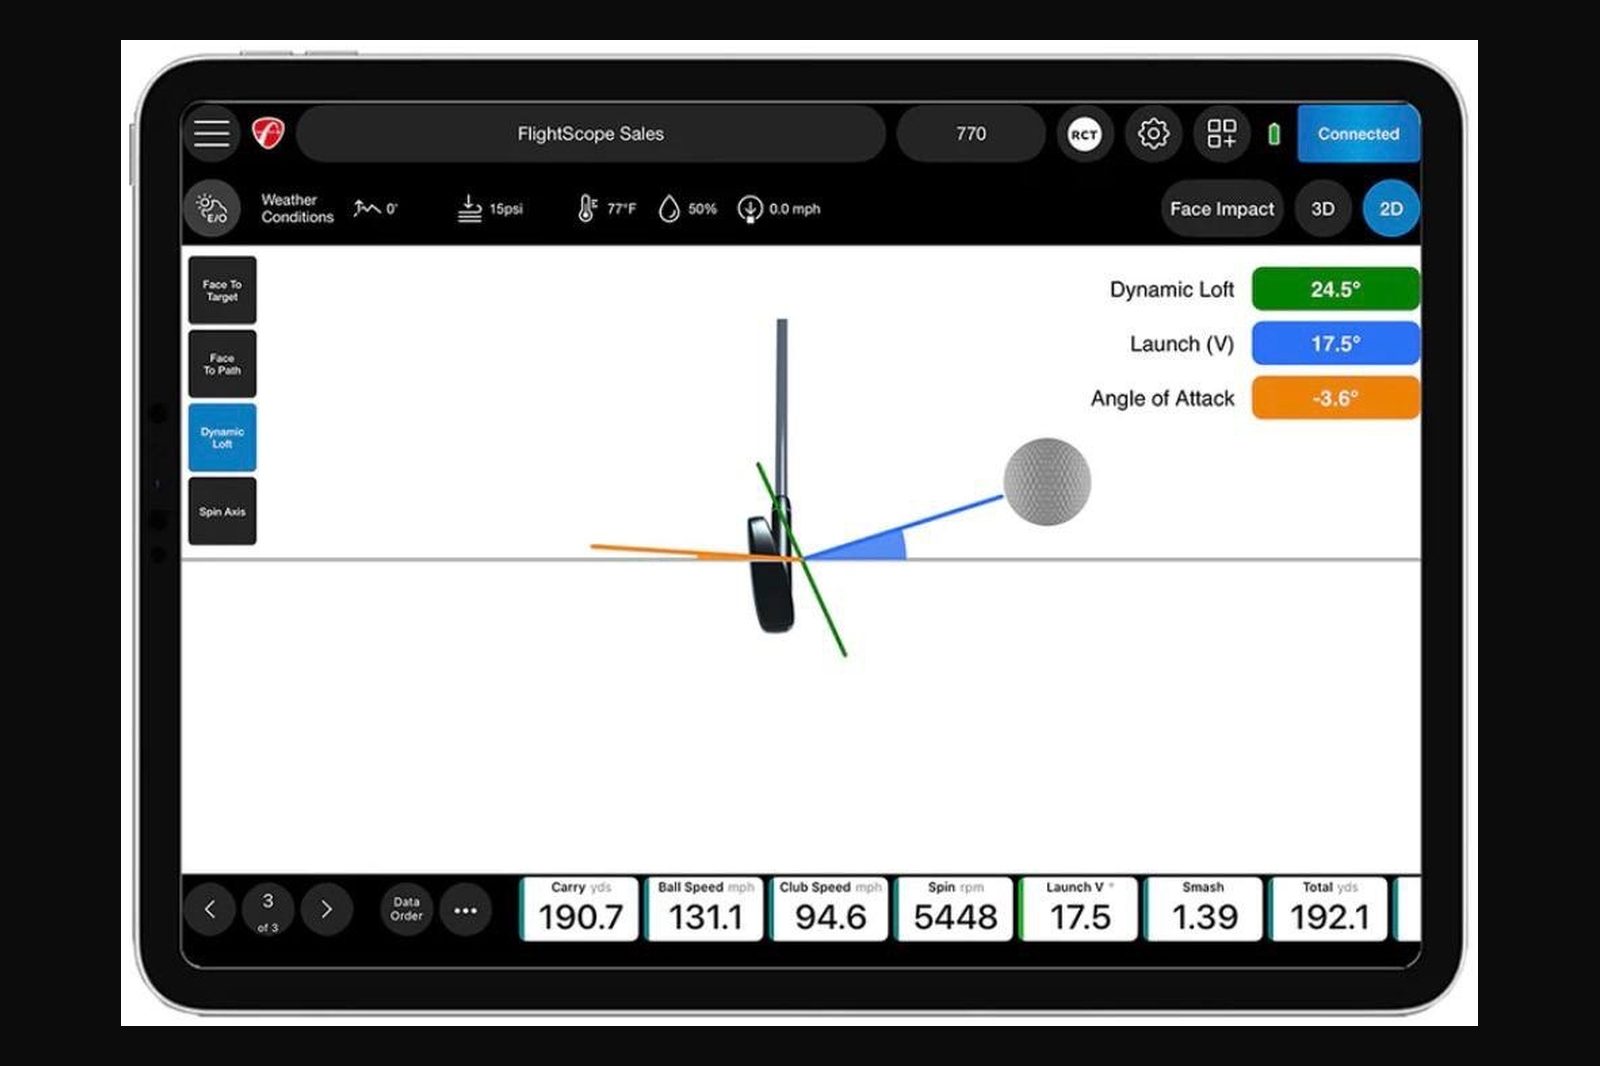
Task: Select the Carry 190.7 data tile
Action: click(x=580, y=909)
